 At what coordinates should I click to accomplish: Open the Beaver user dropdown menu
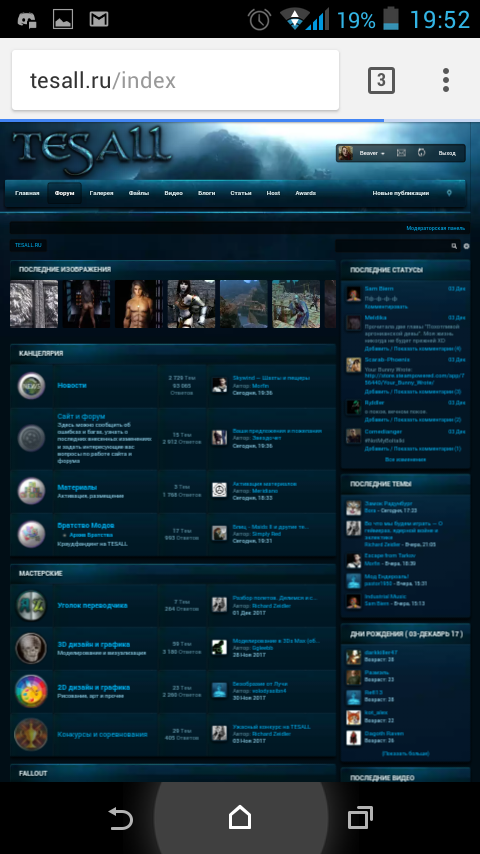pyautogui.click(x=372, y=154)
